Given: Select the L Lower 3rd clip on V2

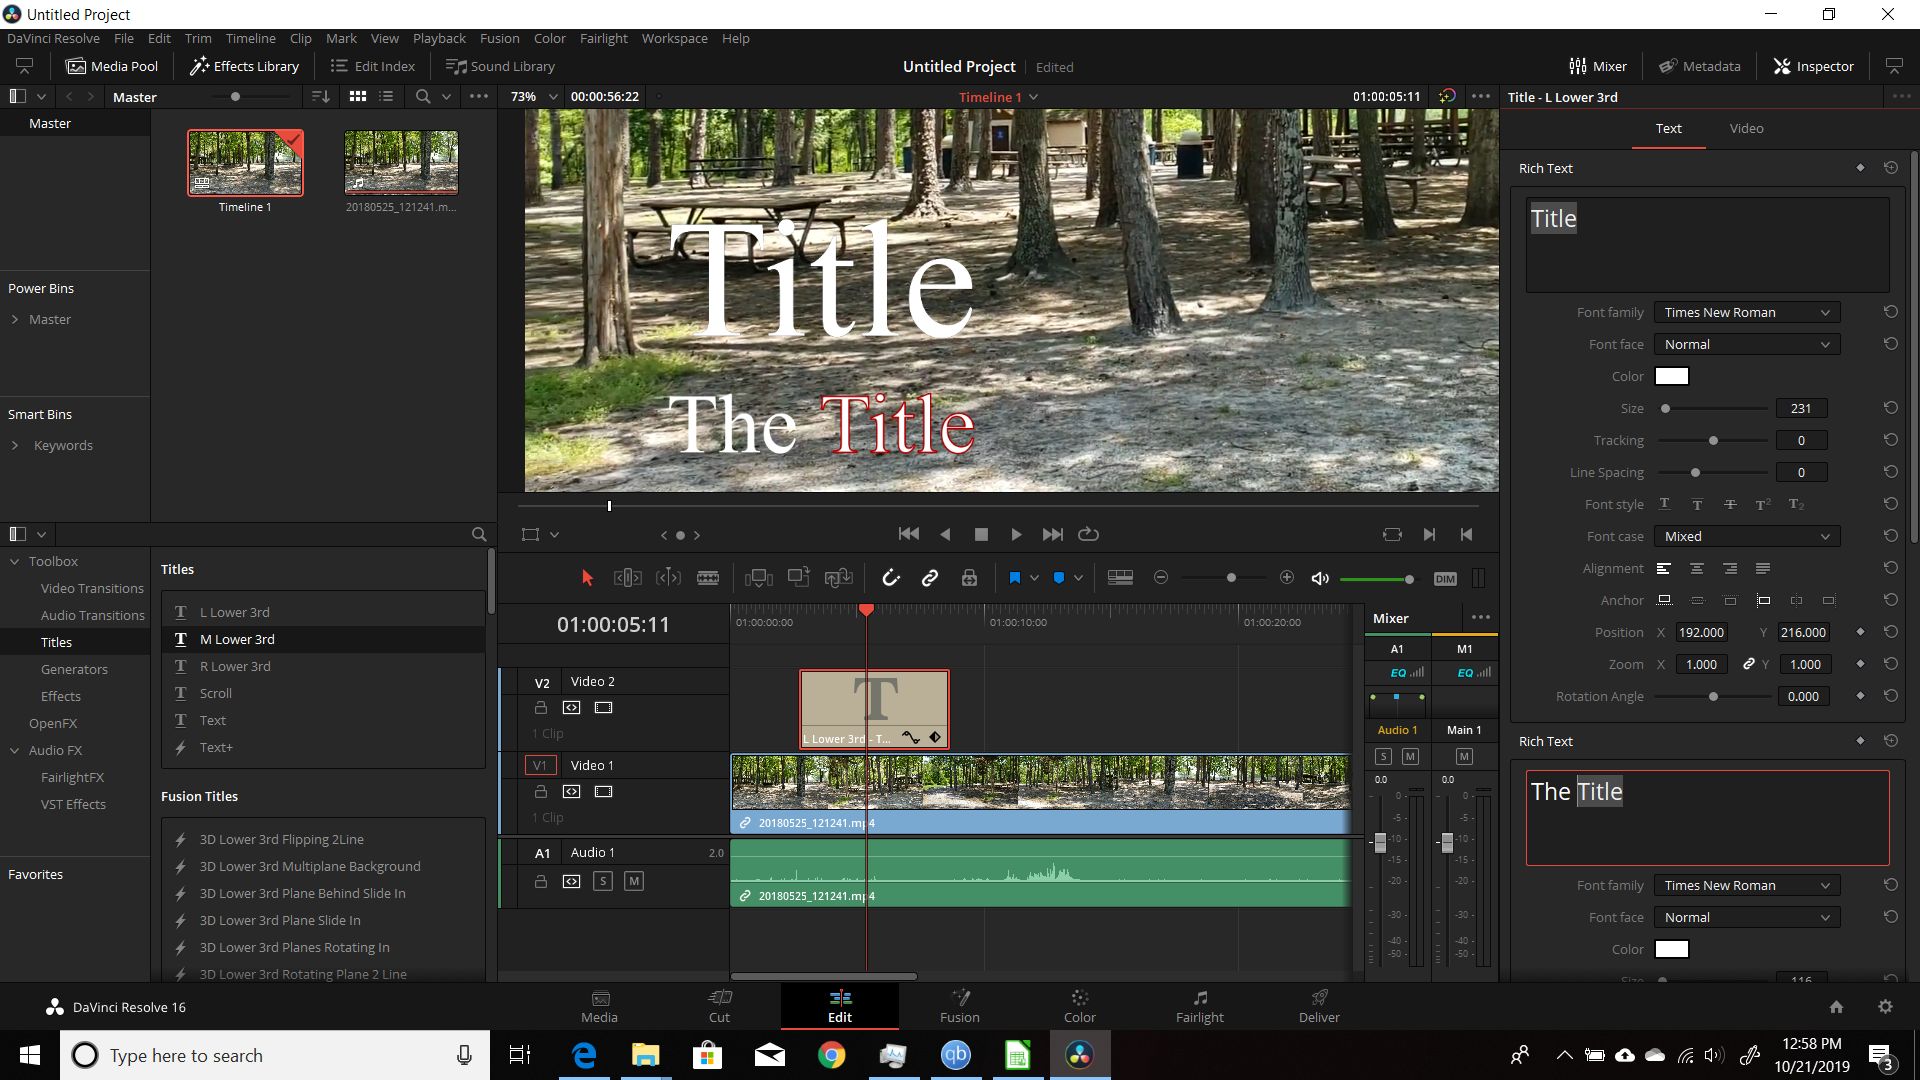Looking at the screenshot, I should [x=874, y=709].
